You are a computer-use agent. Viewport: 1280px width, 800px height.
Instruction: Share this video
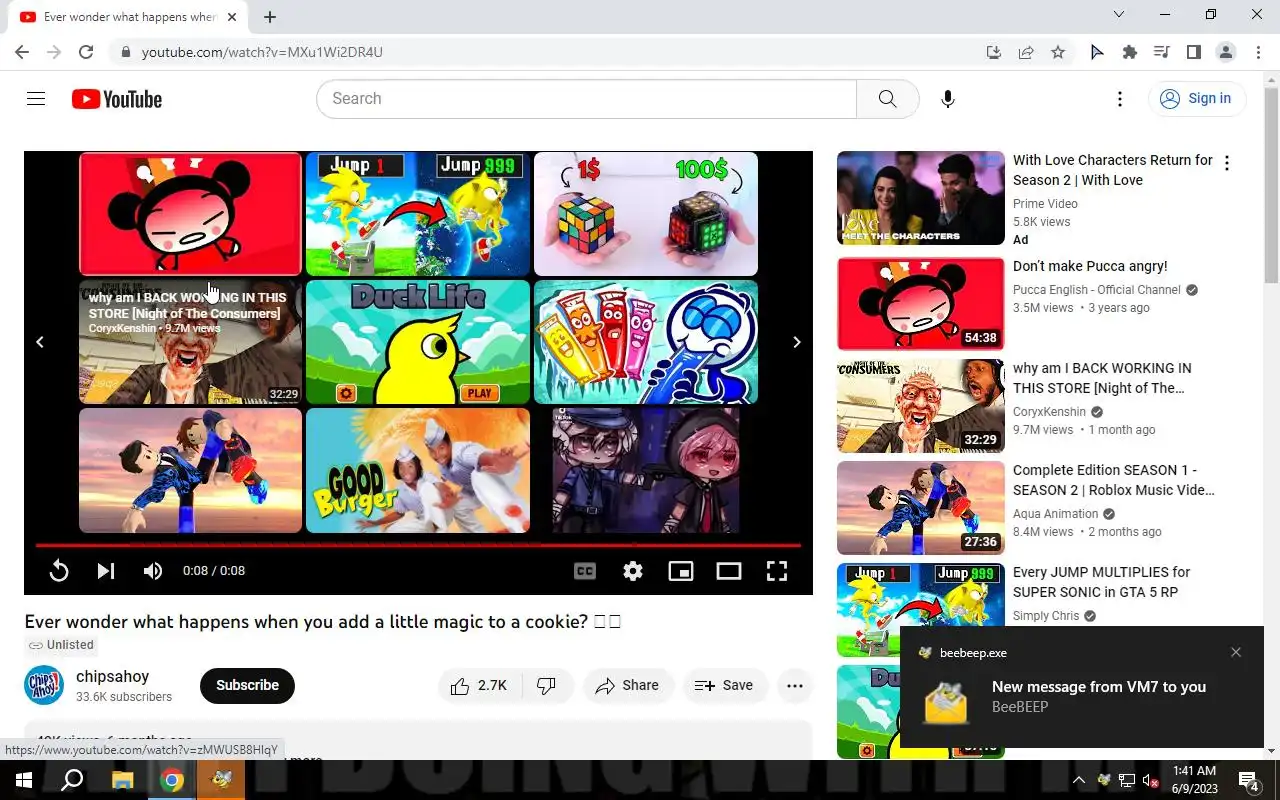627,686
